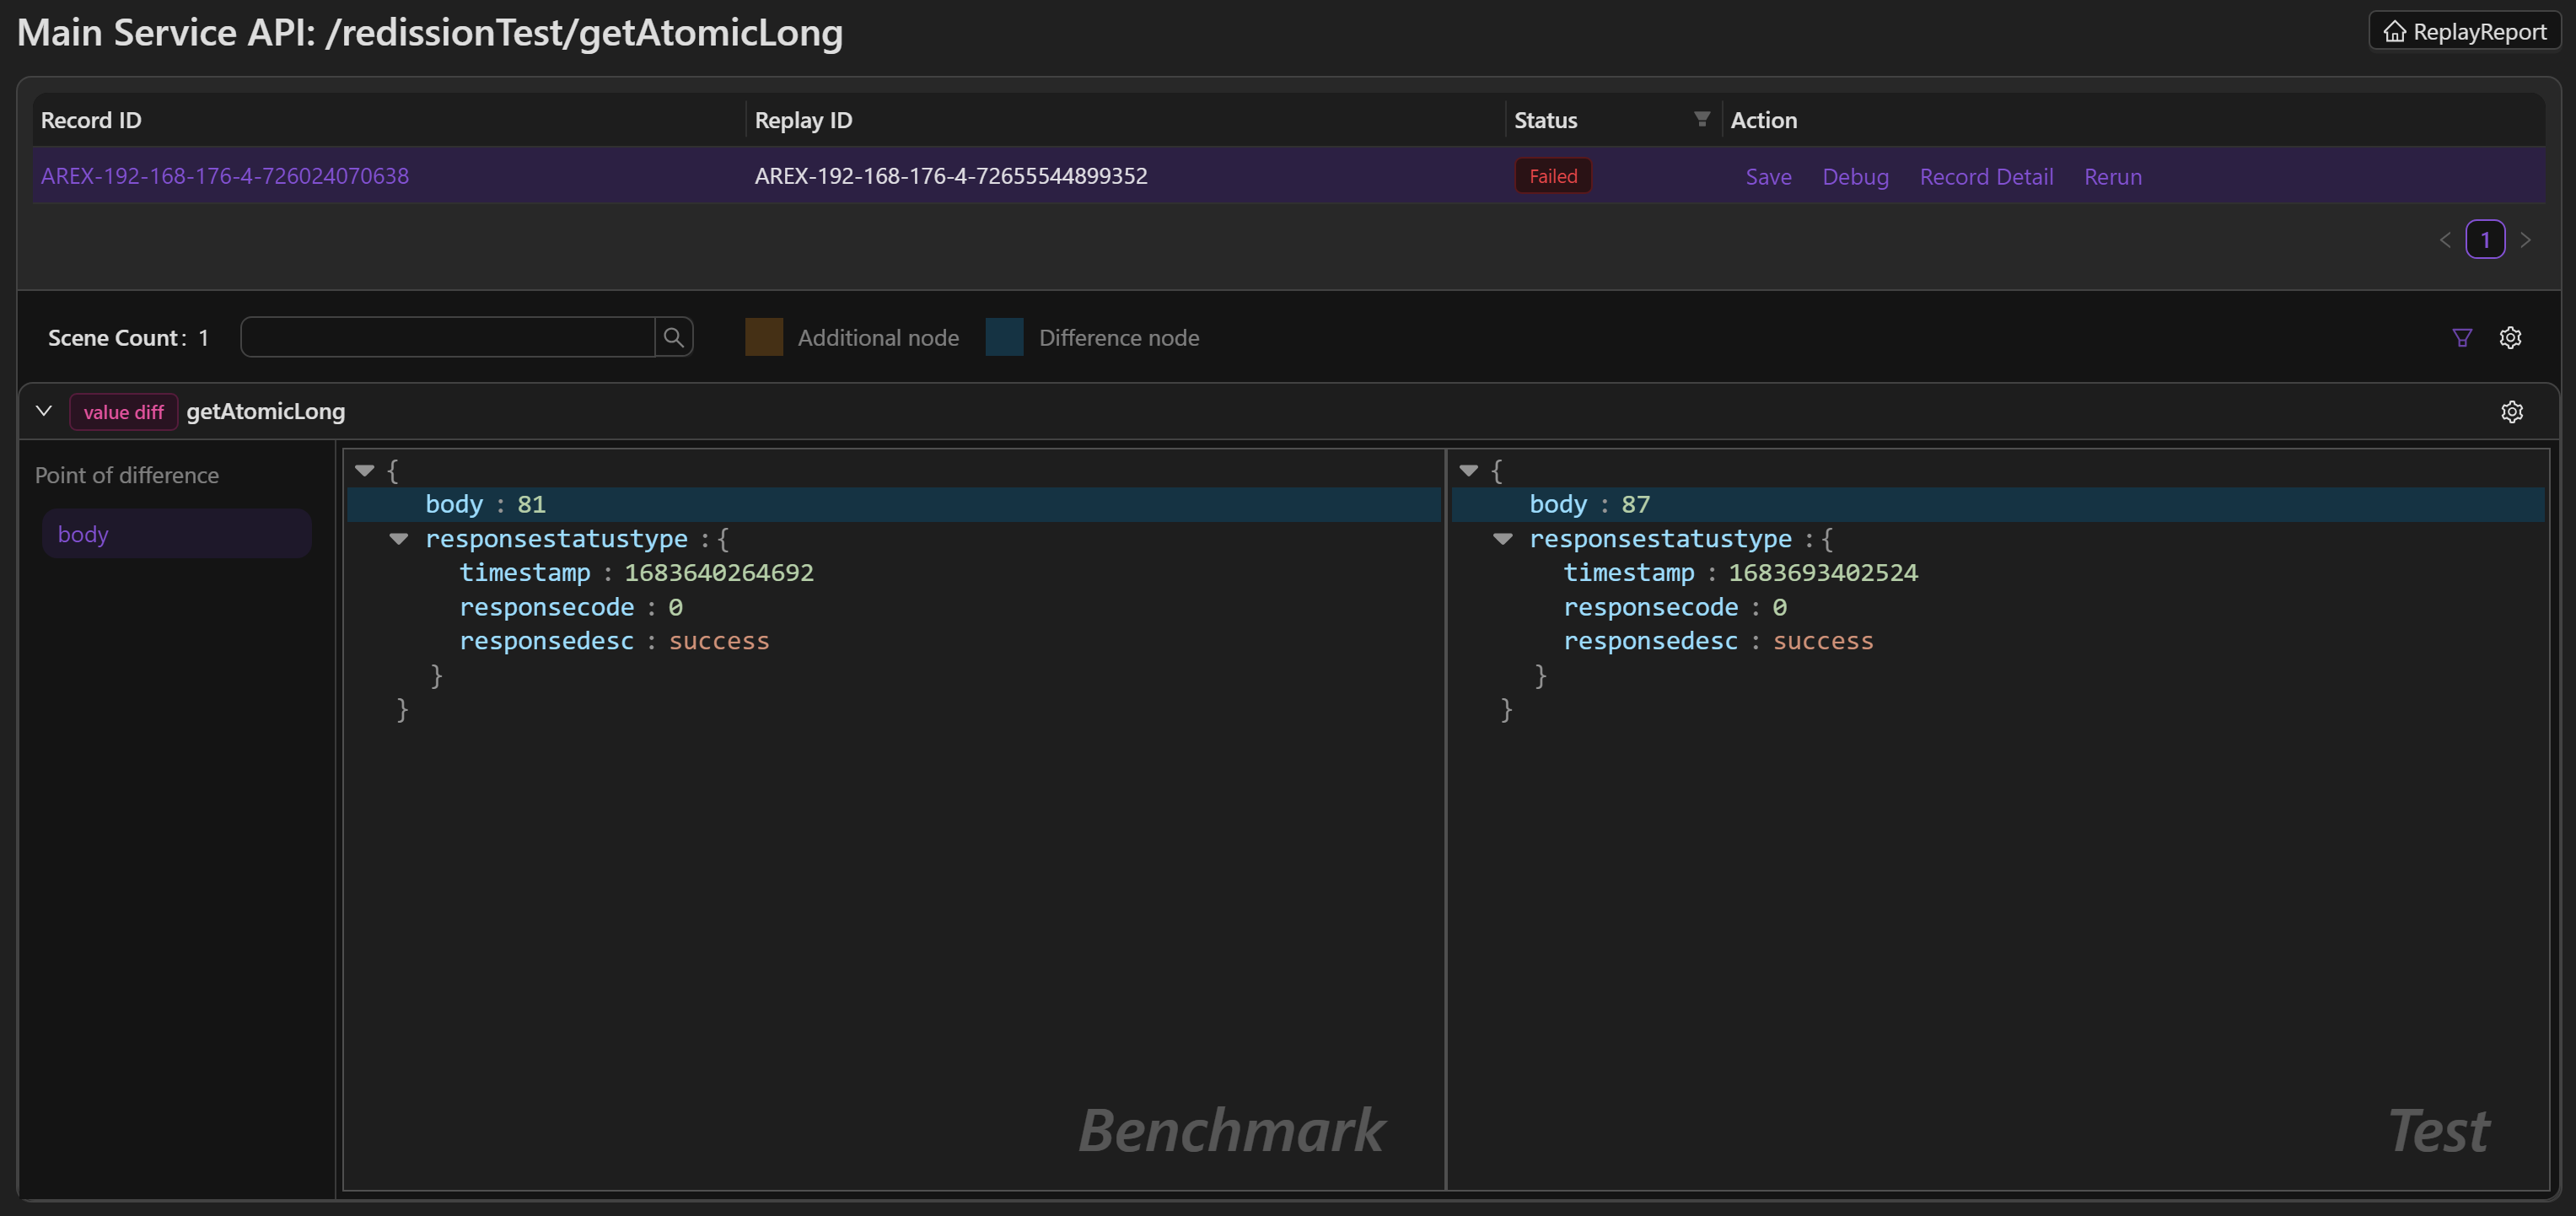The image size is (2576, 1216).
Task: Click the ReplayReport home button
Action: (2464, 32)
